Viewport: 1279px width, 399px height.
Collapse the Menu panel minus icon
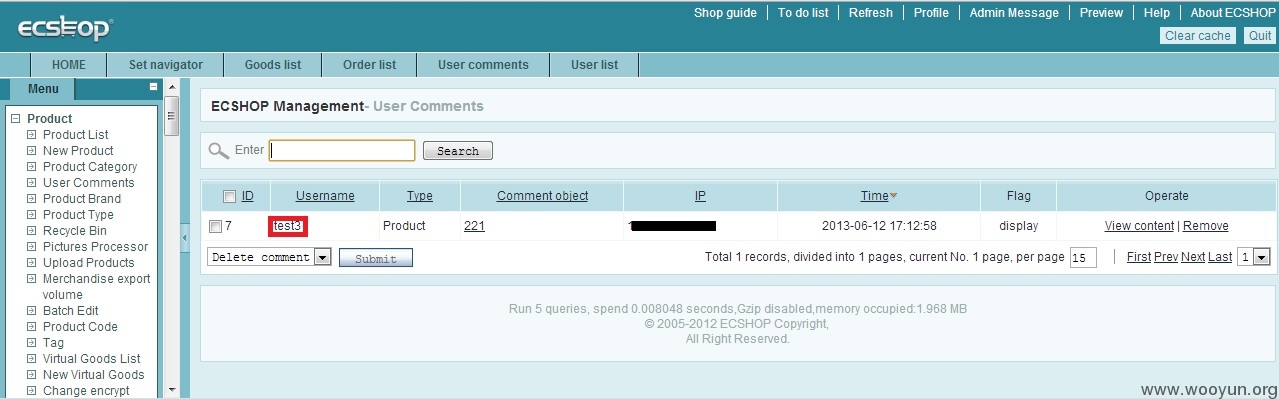(x=153, y=87)
